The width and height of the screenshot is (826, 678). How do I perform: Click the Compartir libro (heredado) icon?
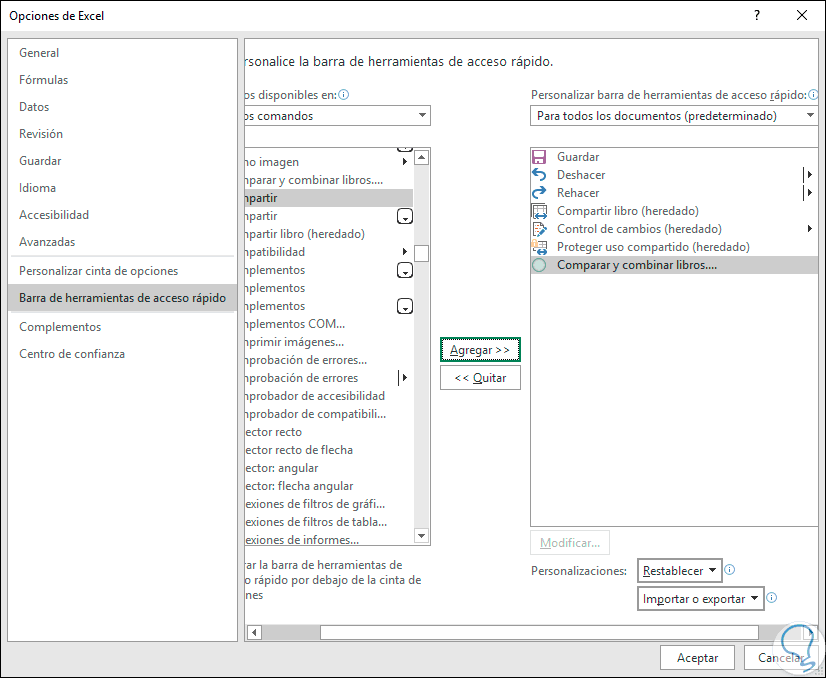click(x=539, y=211)
